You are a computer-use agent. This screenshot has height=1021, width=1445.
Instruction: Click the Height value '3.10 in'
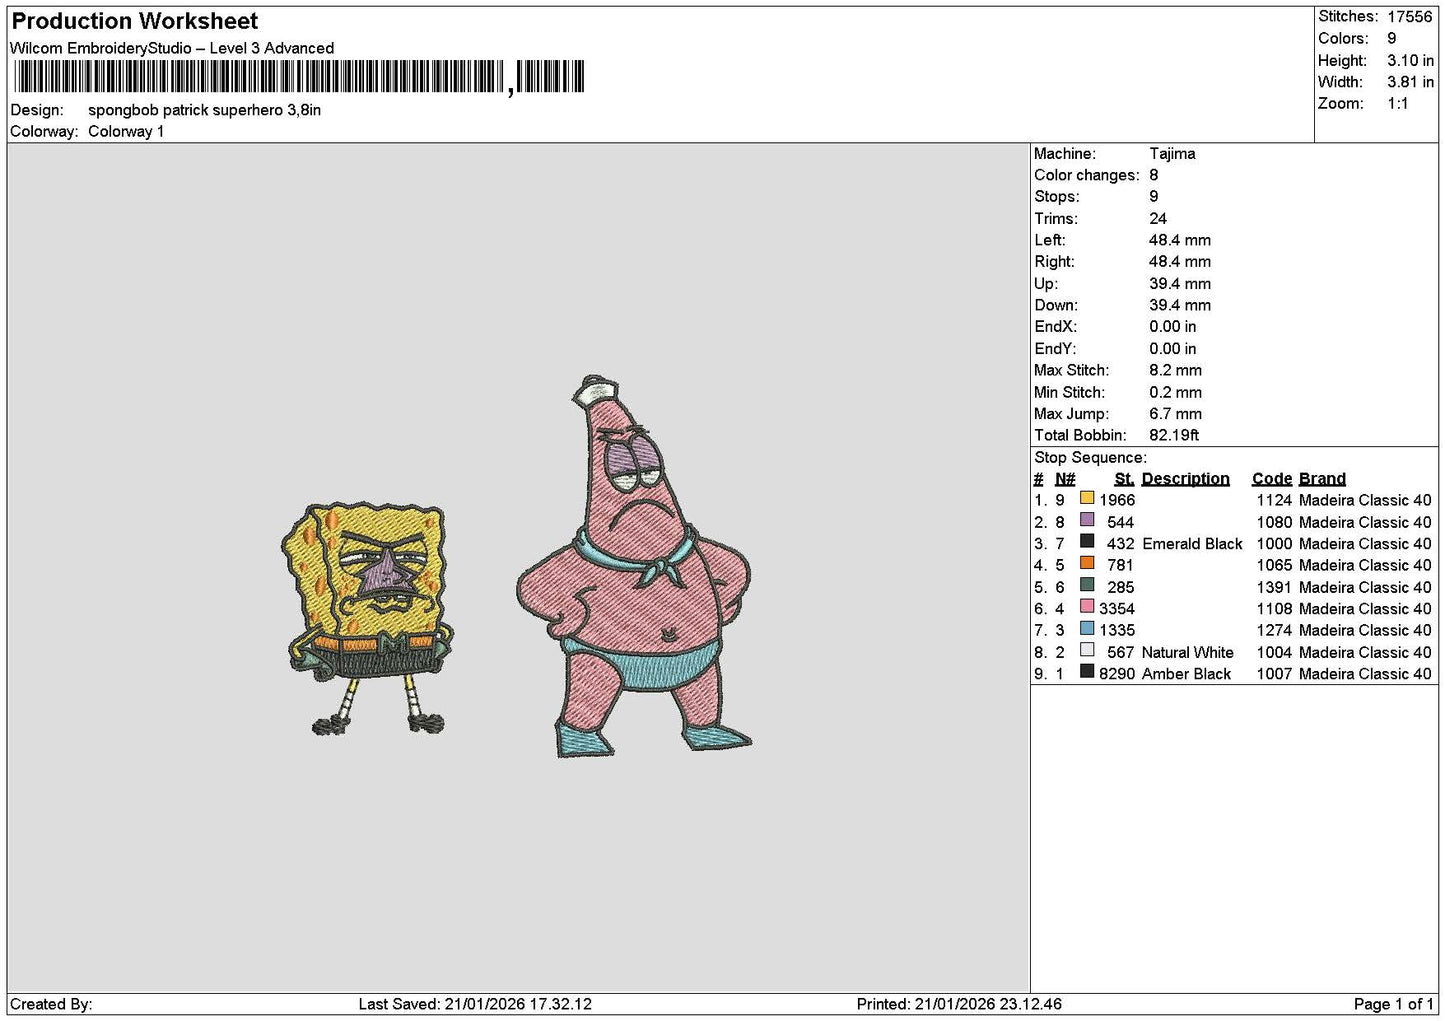(1410, 60)
